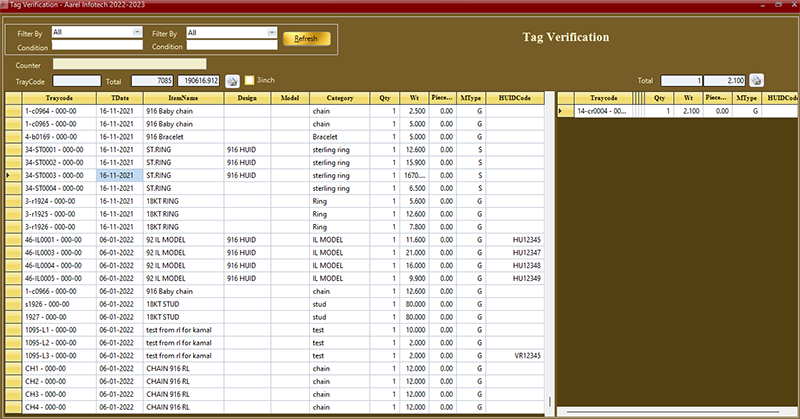Image resolution: width=800 pixels, height=419 pixels.
Task: Select tray 1927 - 000-00
Action: [x=59, y=317]
